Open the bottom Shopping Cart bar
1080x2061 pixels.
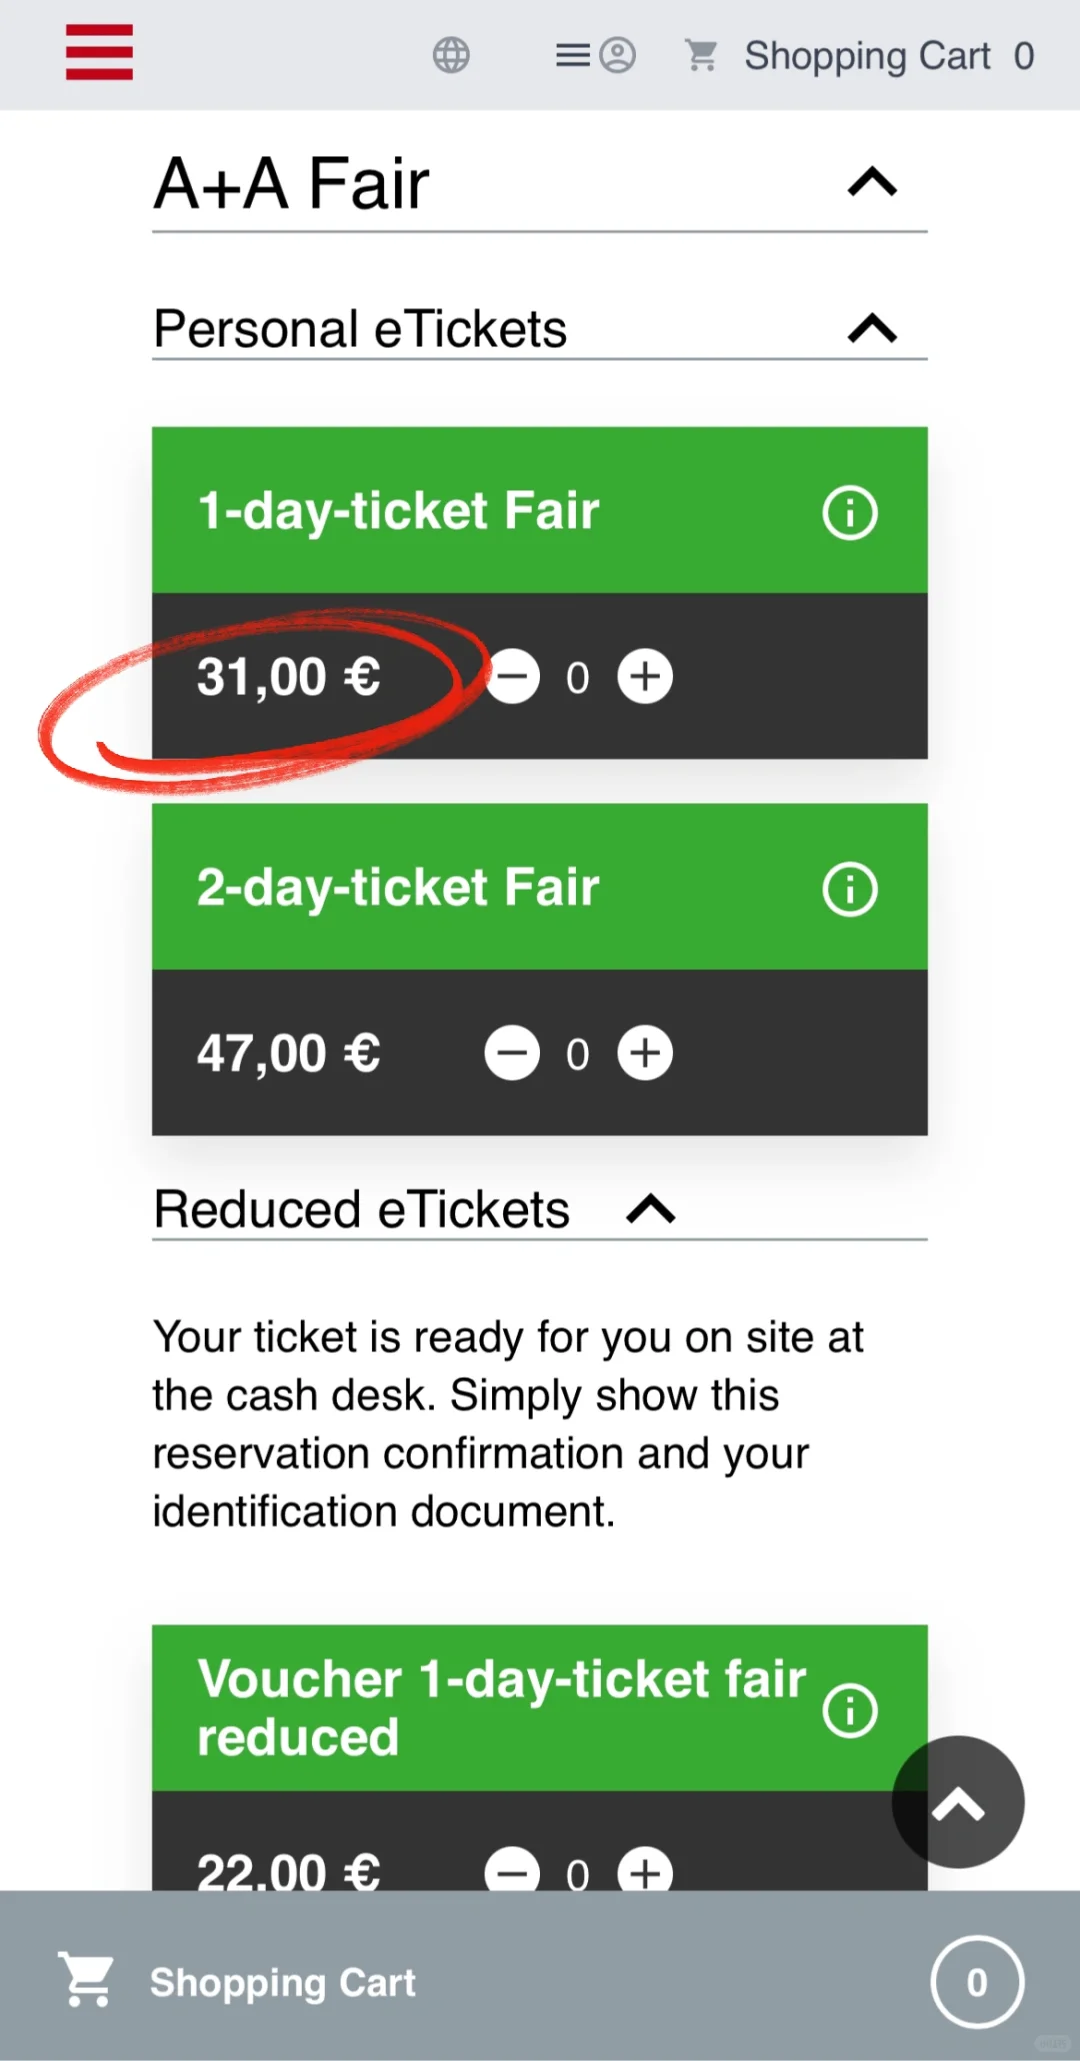click(x=283, y=1982)
